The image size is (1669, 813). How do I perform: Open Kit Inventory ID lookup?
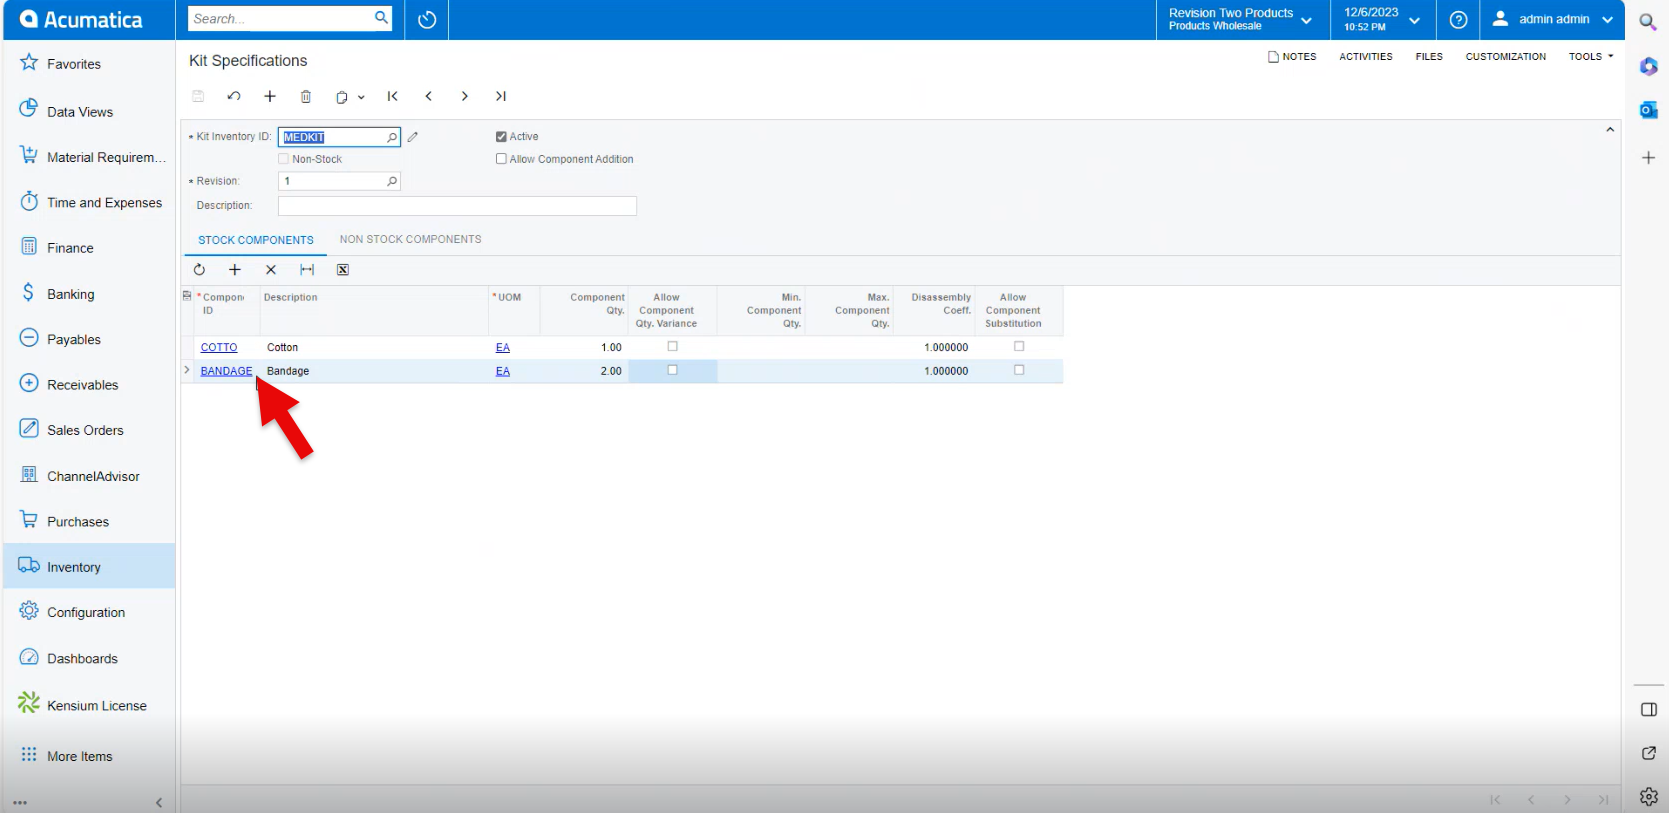click(x=392, y=137)
